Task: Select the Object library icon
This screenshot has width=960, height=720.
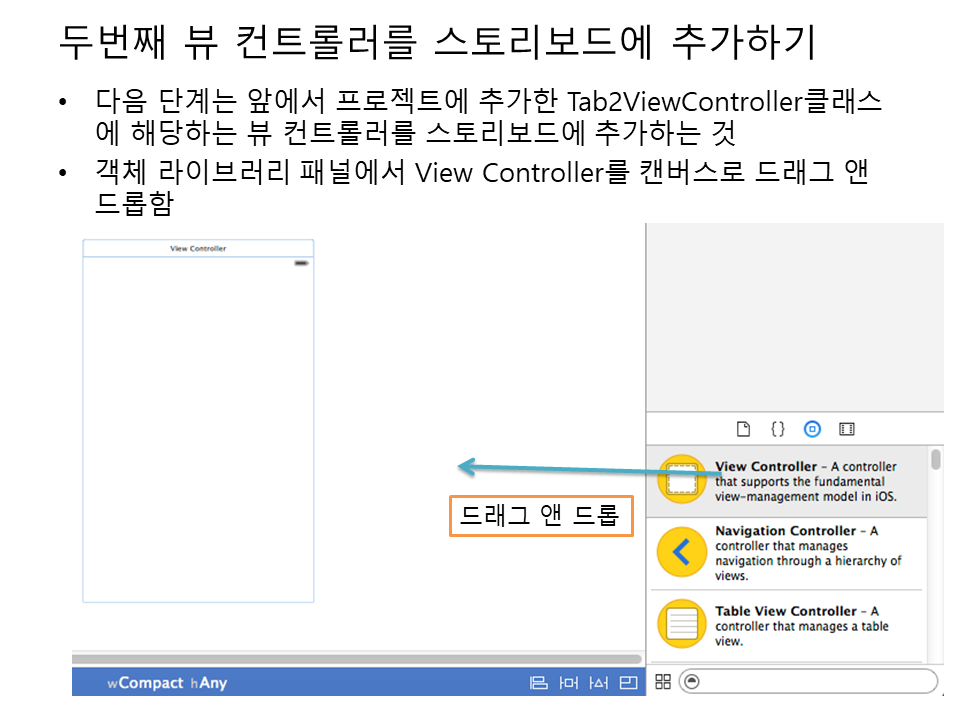Action: click(812, 429)
